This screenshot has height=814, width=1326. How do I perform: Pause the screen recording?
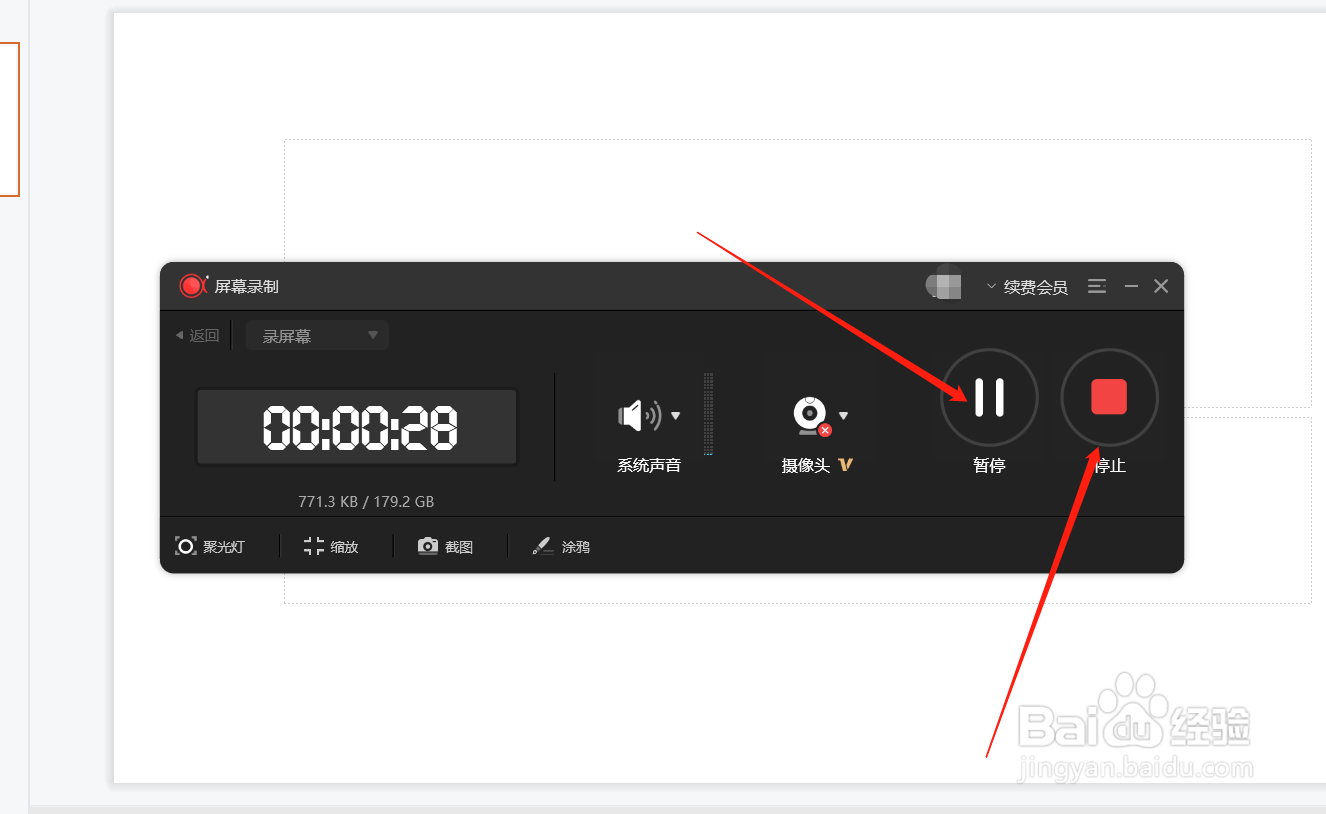989,397
